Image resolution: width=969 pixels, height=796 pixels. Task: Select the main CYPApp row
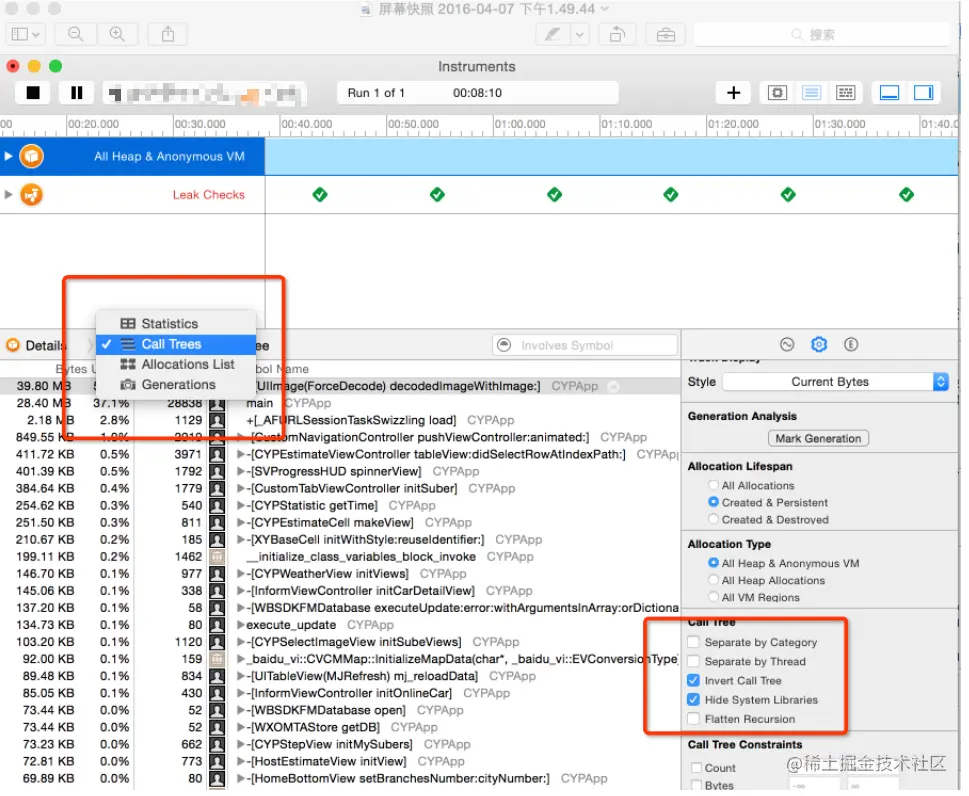(x=340, y=404)
